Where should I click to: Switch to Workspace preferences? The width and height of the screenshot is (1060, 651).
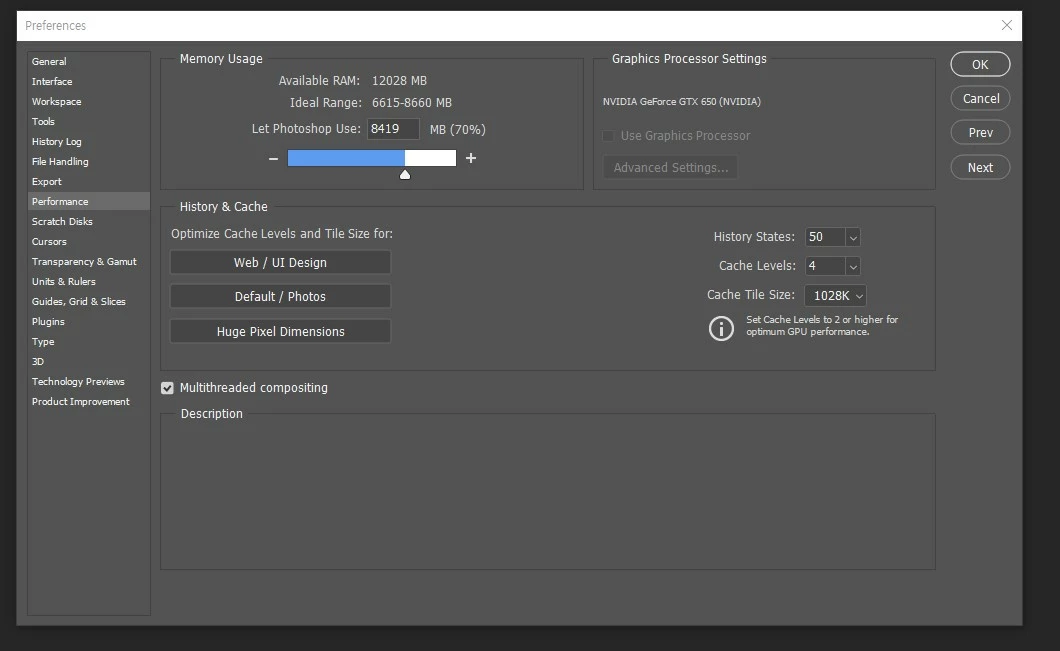tap(88, 101)
